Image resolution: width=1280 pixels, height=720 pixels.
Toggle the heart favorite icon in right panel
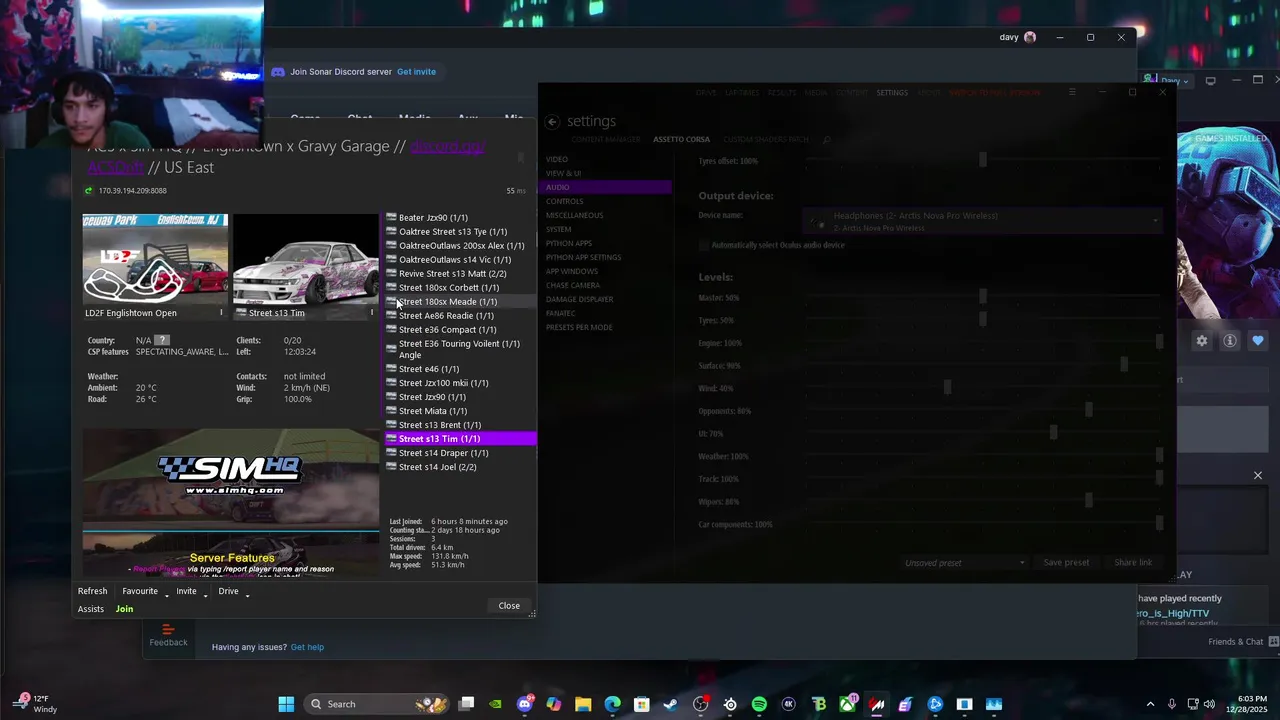coord(1258,341)
